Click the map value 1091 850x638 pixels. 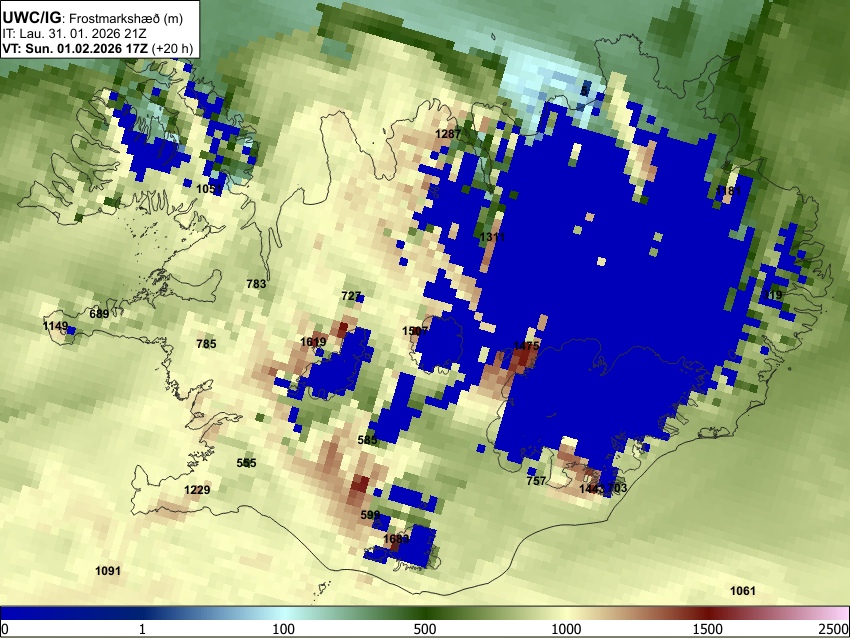pyautogui.click(x=108, y=571)
